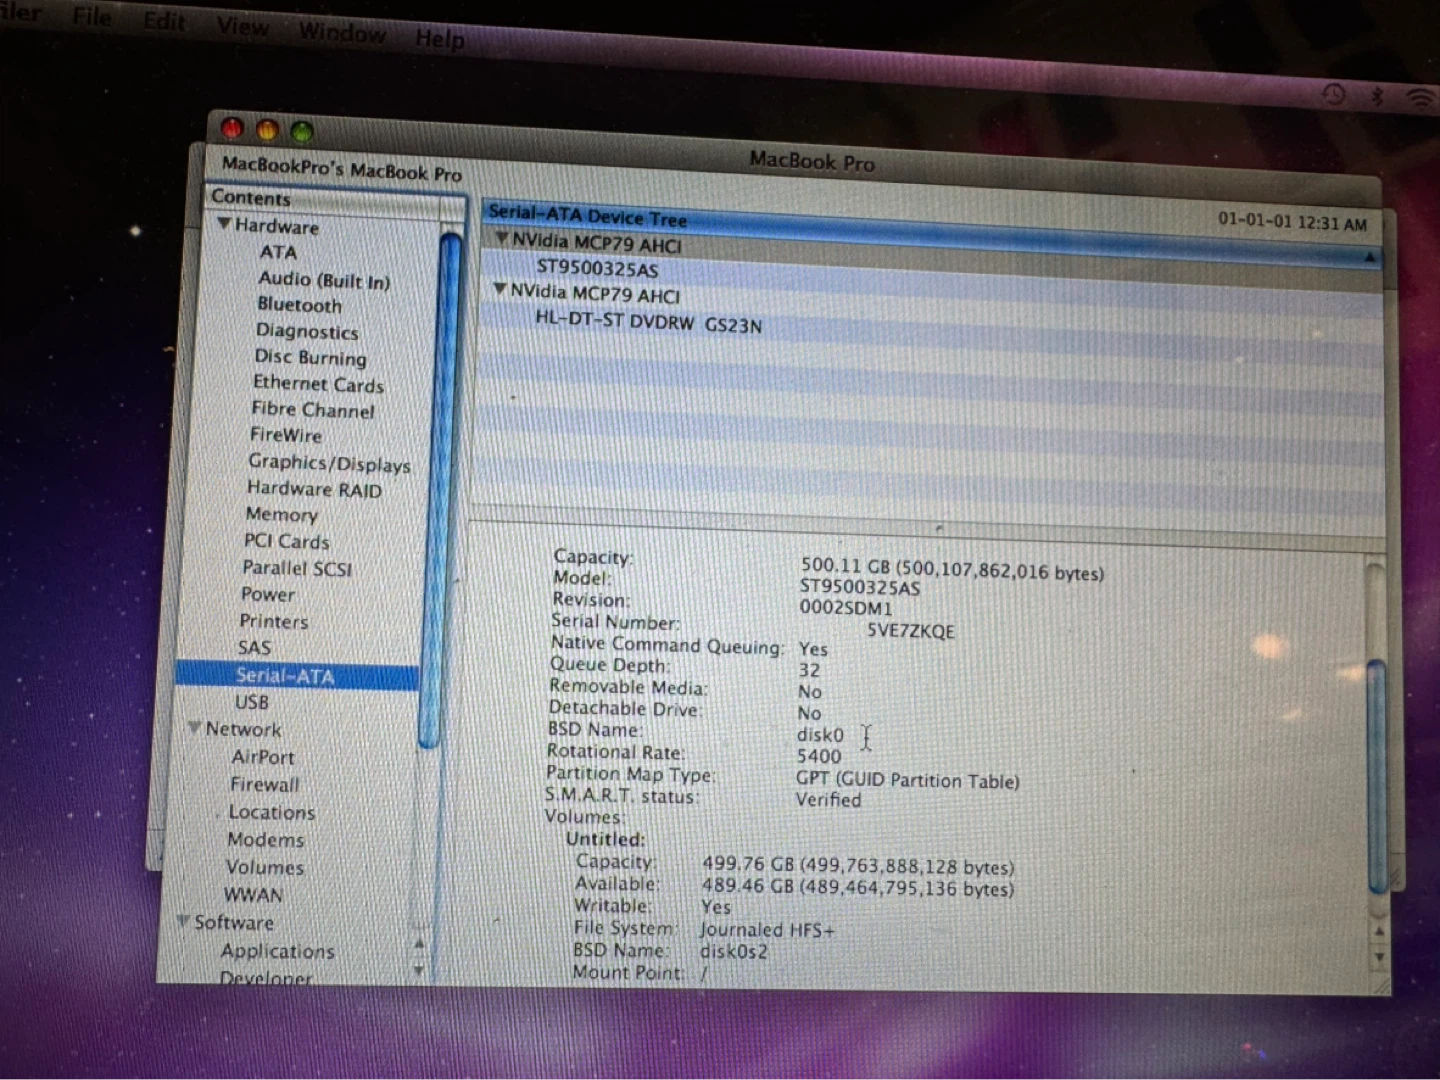Select USB in the sidebar
1440x1080 pixels.
251,702
